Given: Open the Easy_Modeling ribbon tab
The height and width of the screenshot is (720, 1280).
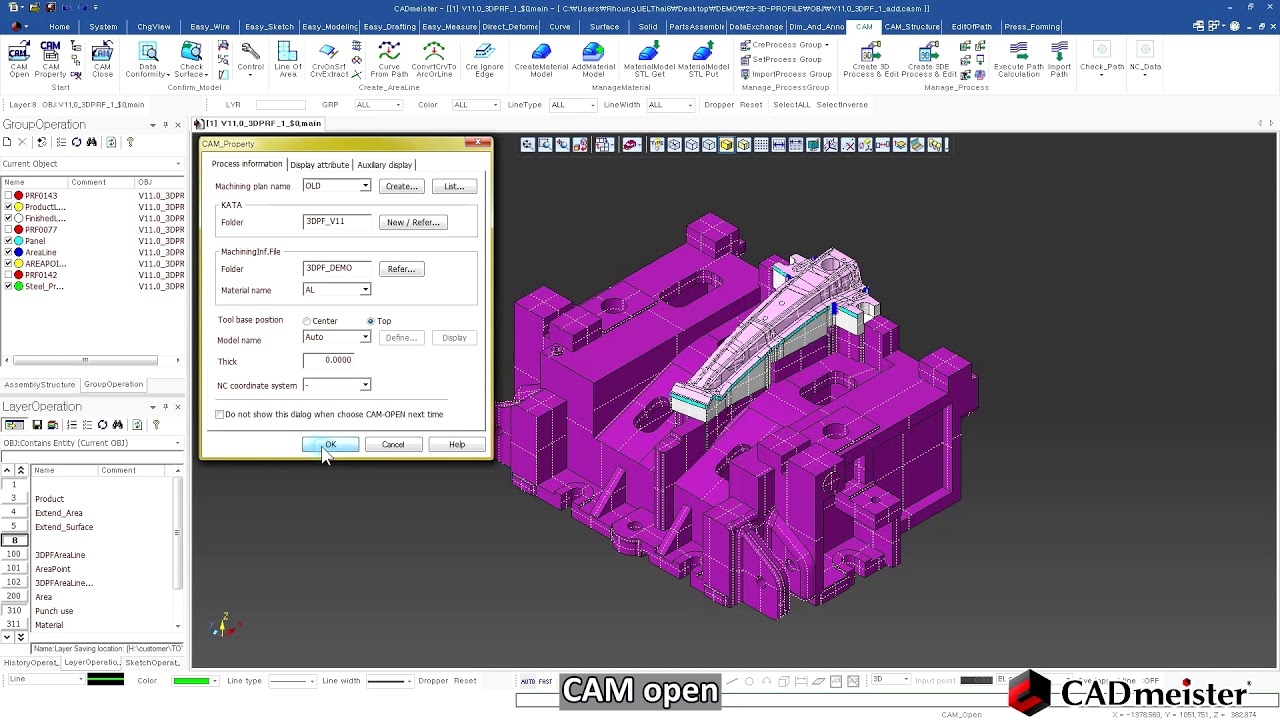Looking at the screenshot, I should point(329,27).
